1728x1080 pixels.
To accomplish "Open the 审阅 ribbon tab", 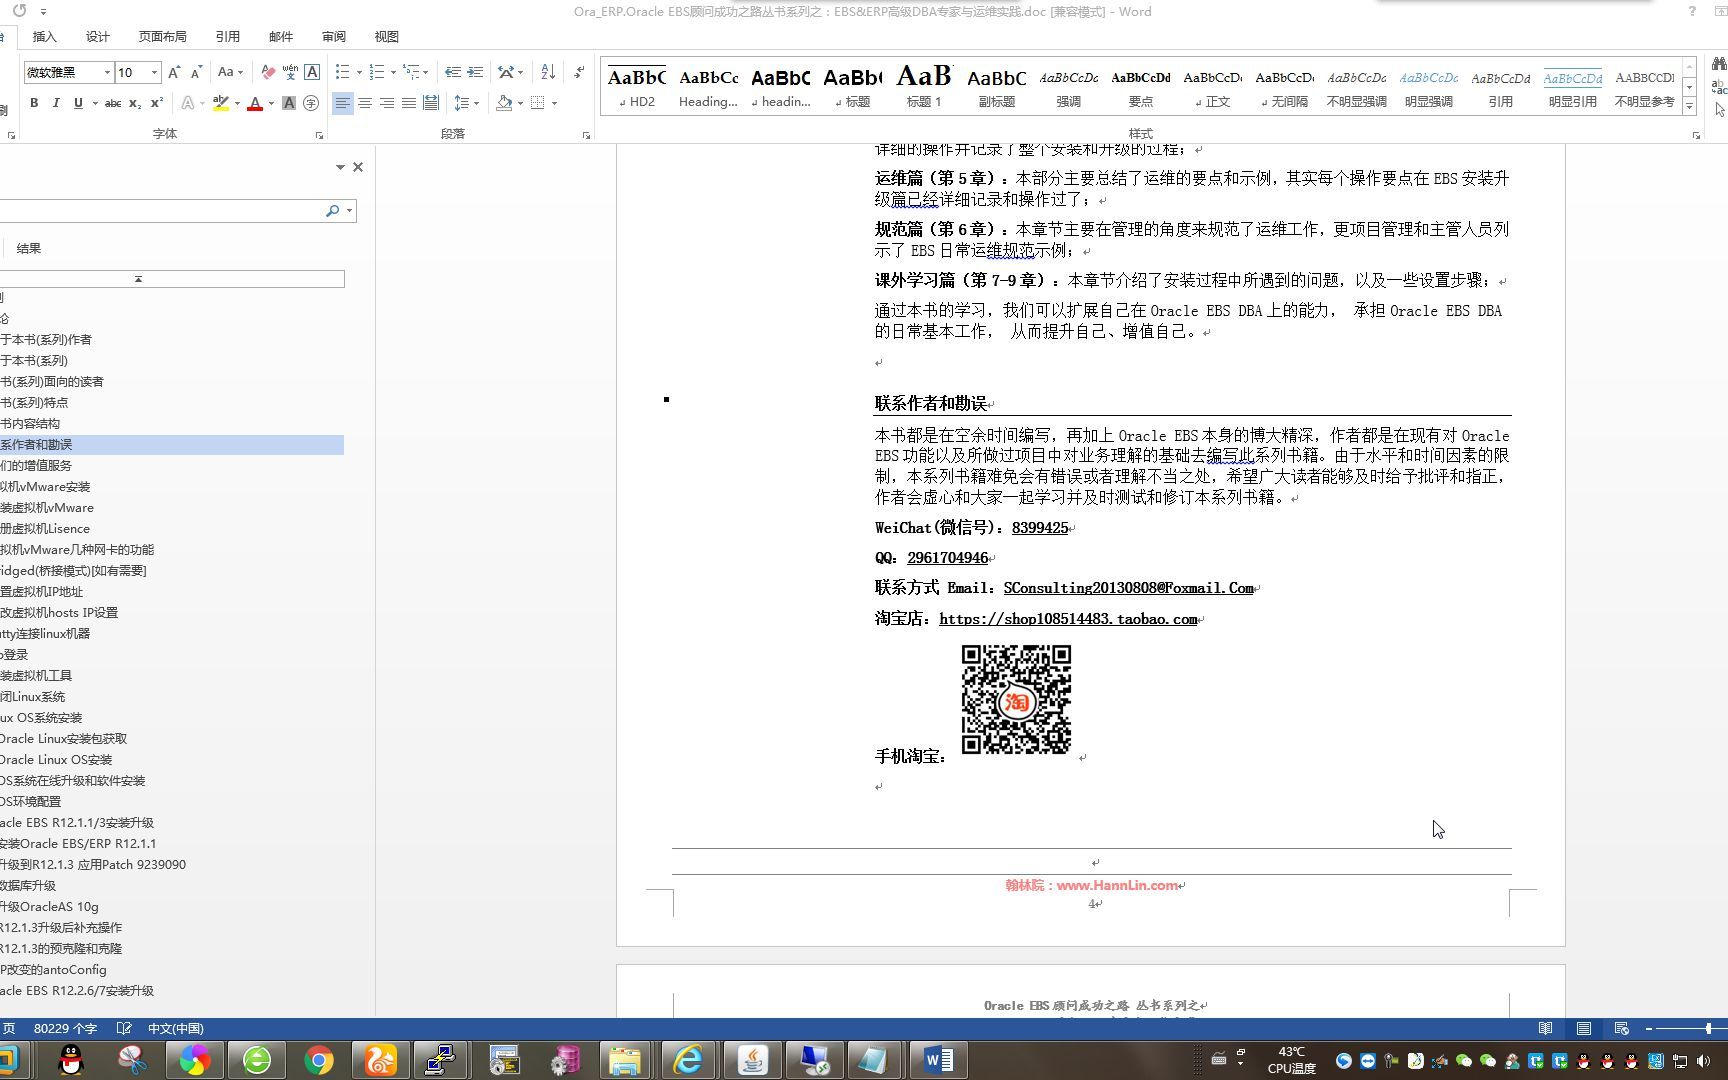I will [x=334, y=36].
